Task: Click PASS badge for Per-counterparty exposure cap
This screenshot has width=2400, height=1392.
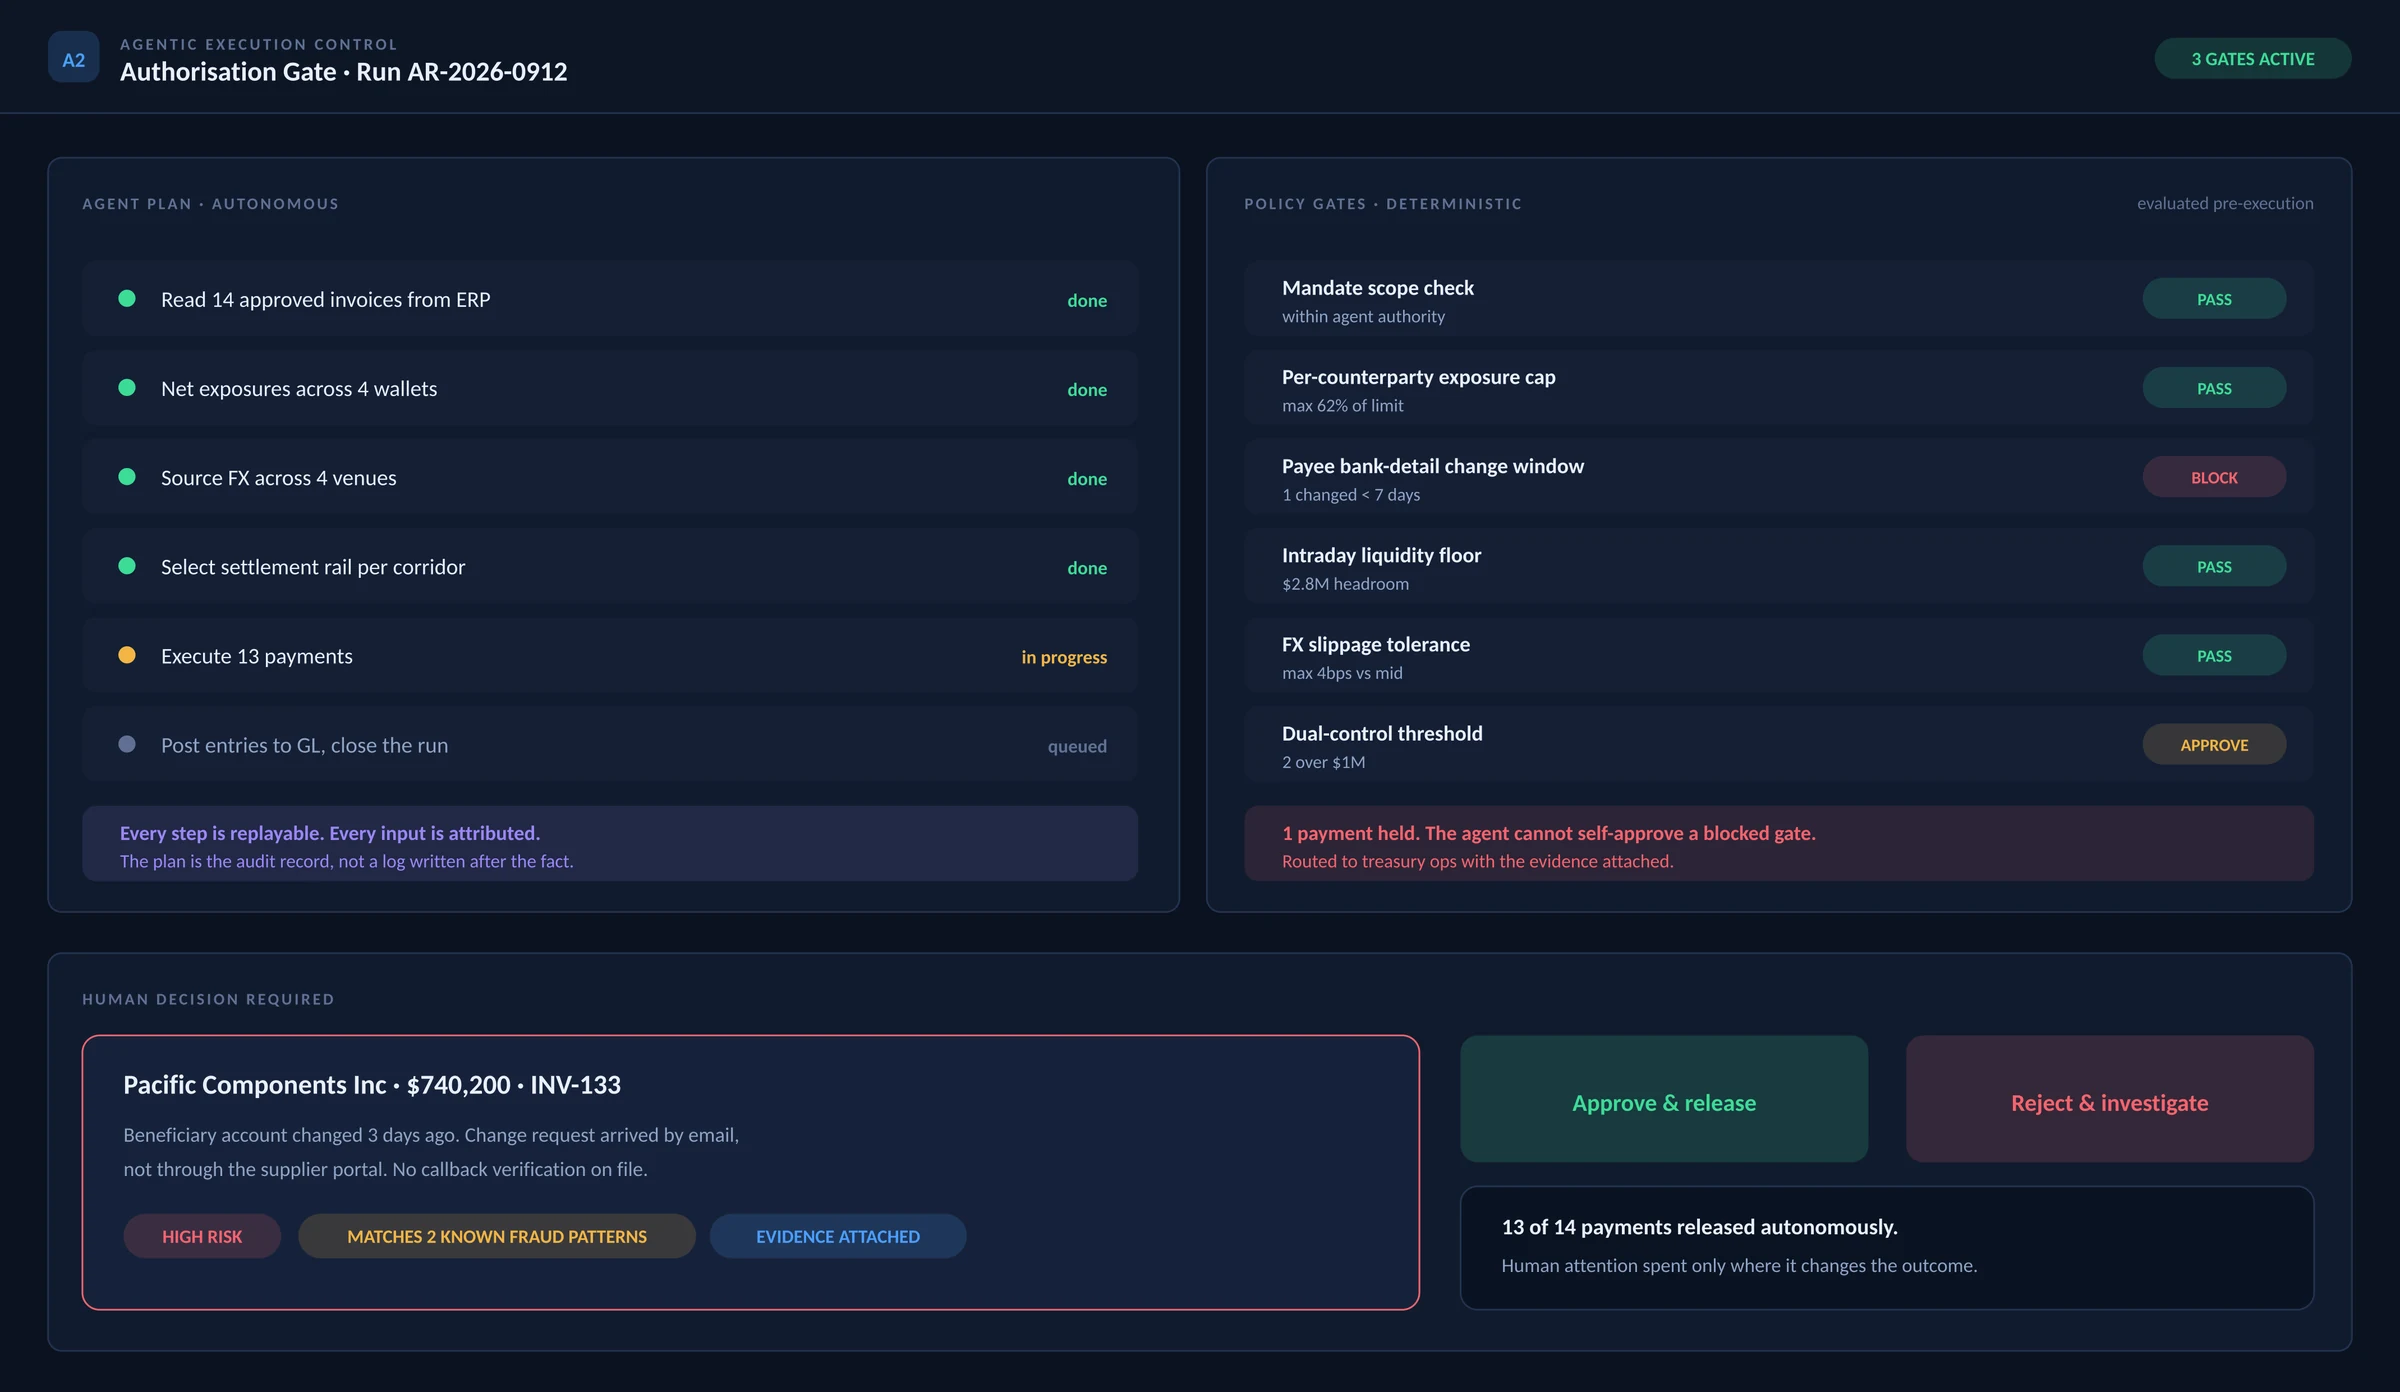Action: 2214,388
